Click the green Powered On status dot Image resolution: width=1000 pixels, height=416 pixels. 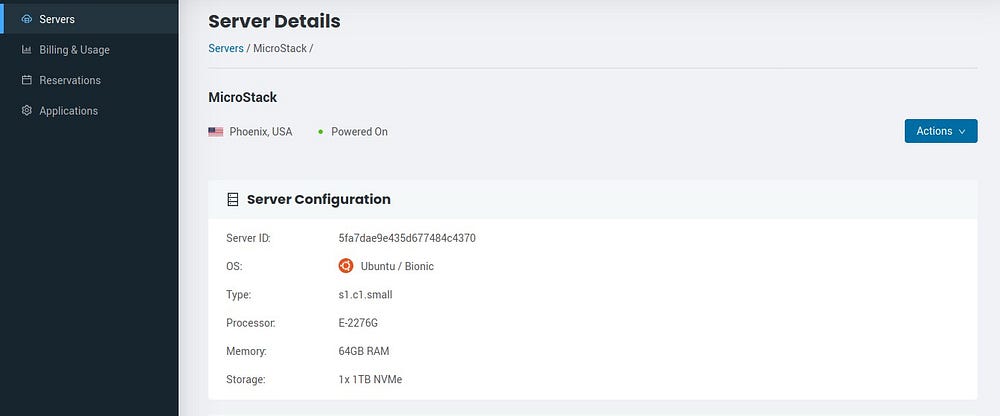(x=321, y=132)
